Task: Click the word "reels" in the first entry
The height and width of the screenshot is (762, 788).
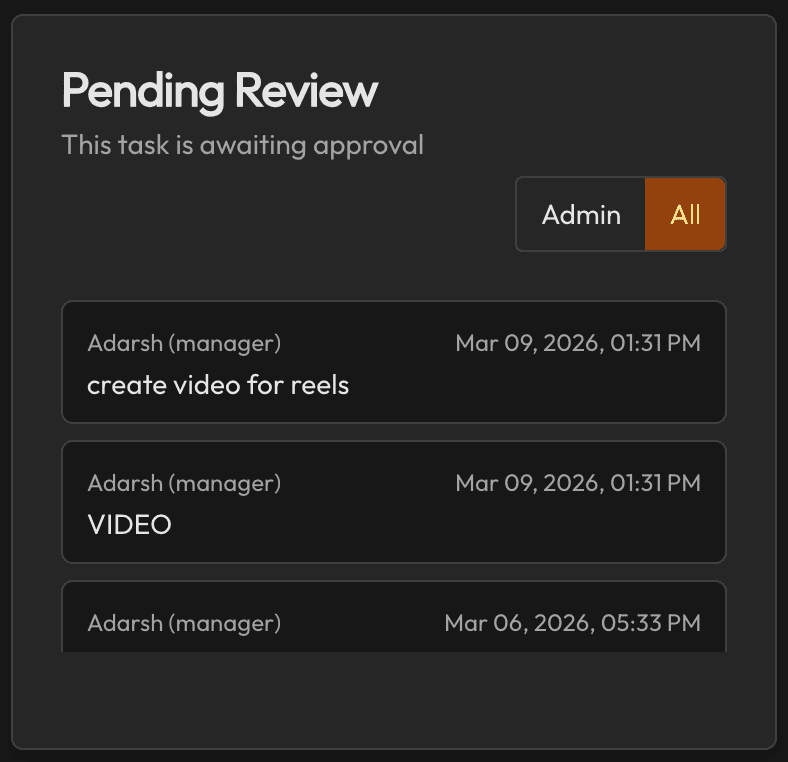Action: (x=320, y=386)
